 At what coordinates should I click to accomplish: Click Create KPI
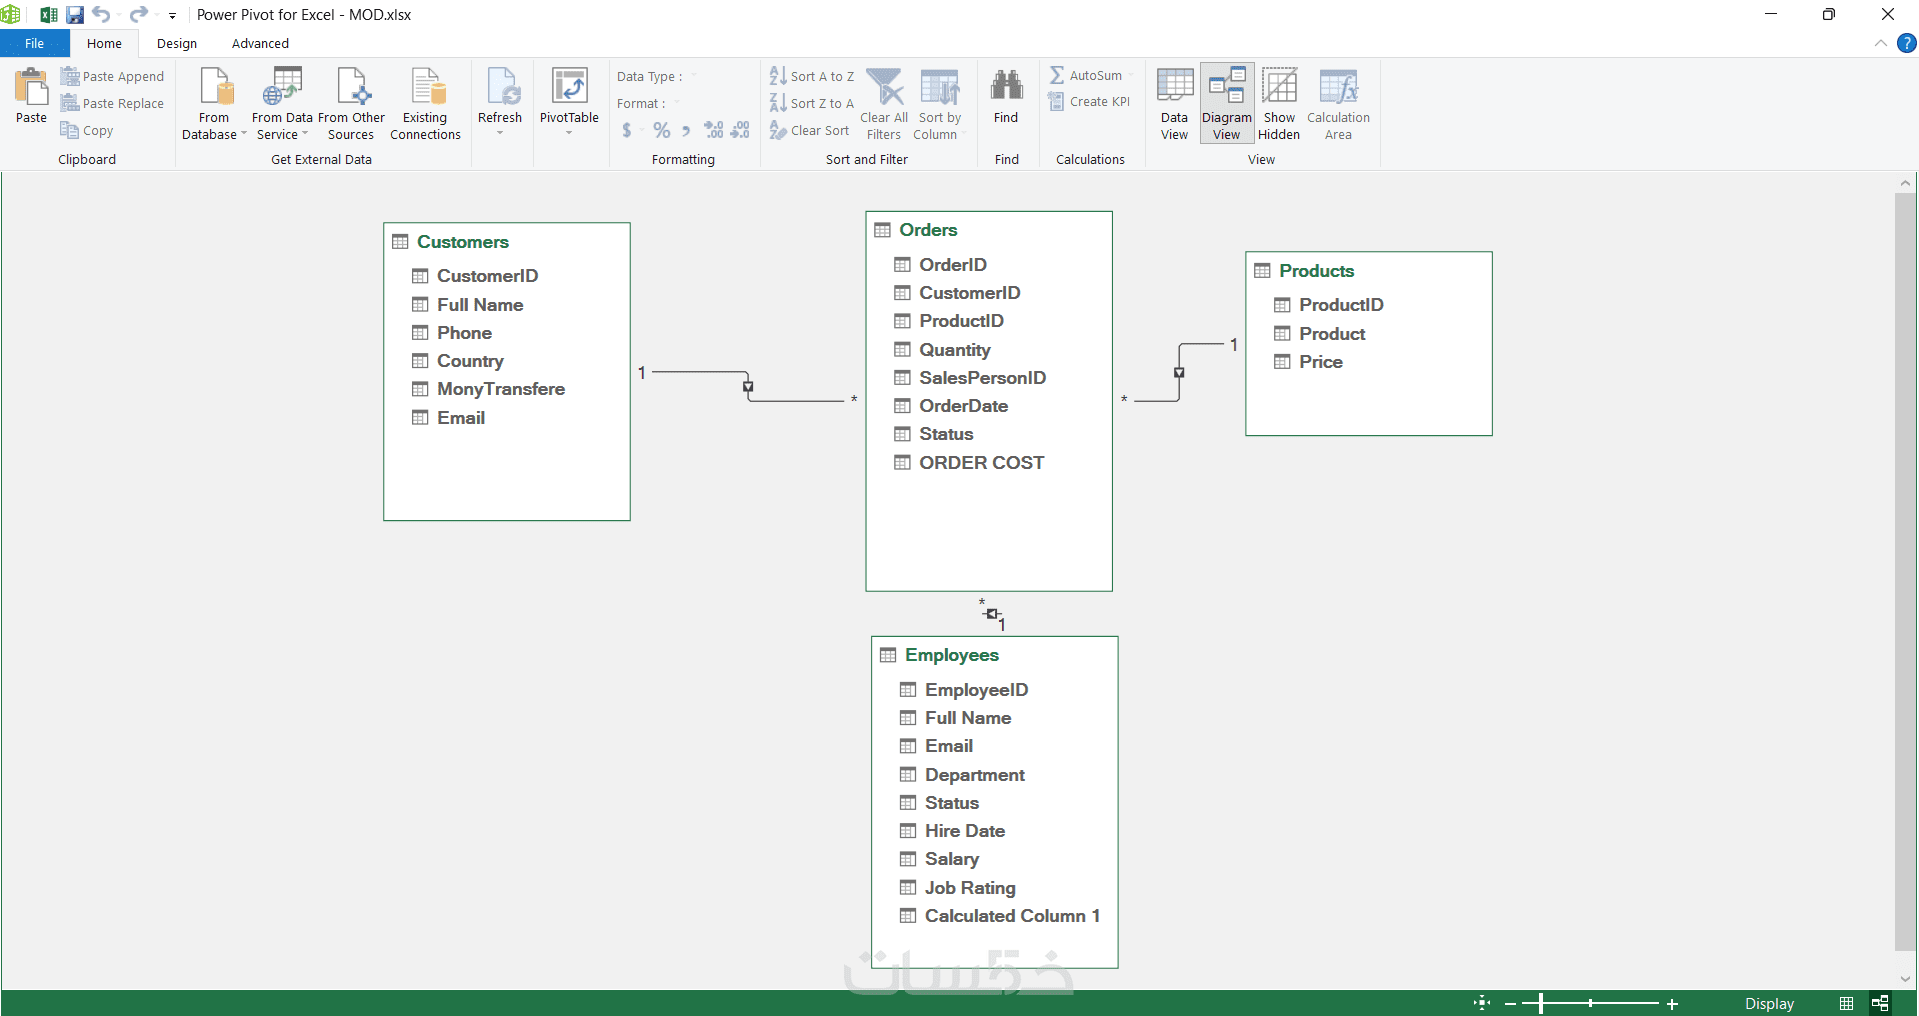click(x=1089, y=102)
